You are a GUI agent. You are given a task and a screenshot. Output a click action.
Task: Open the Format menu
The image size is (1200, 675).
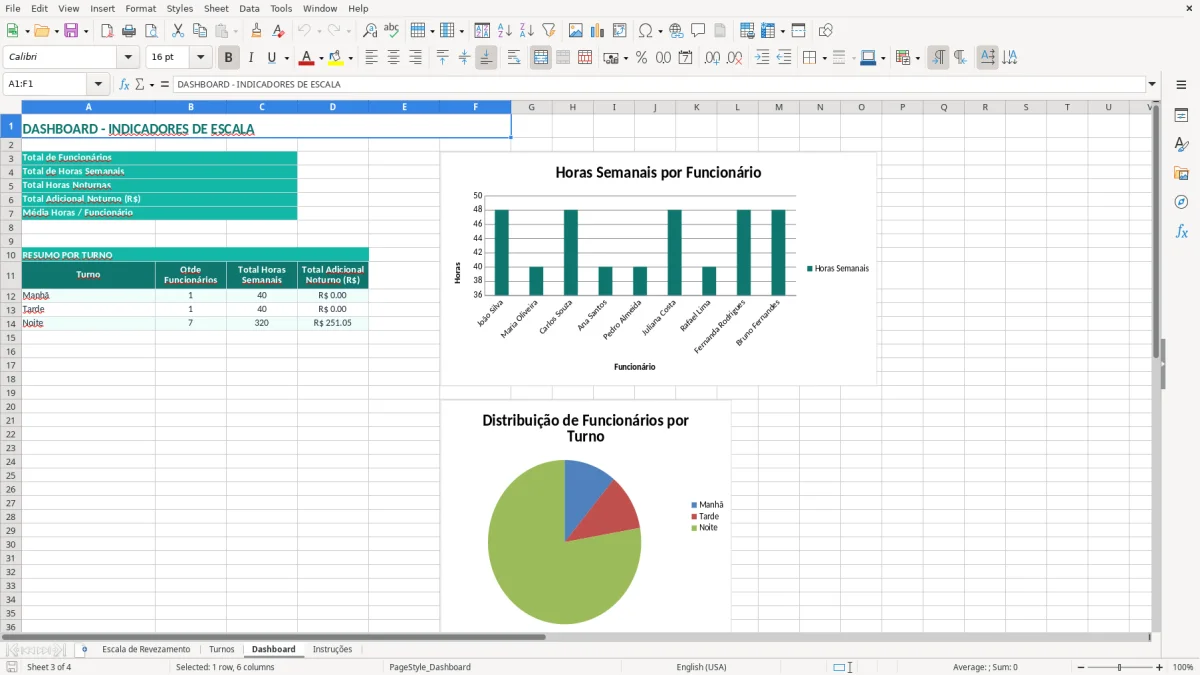[x=140, y=8]
